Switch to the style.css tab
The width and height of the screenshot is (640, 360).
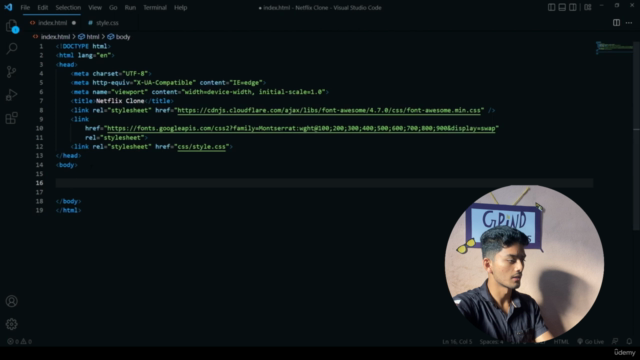tap(107, 23)
